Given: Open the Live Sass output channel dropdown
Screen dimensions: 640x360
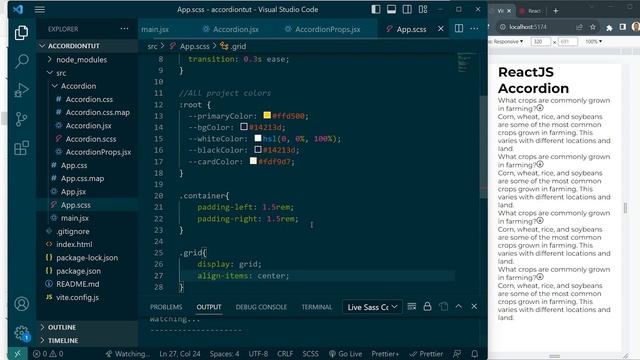Looking at the screenshot, I should pyautogui.click(x=372, y=307).
